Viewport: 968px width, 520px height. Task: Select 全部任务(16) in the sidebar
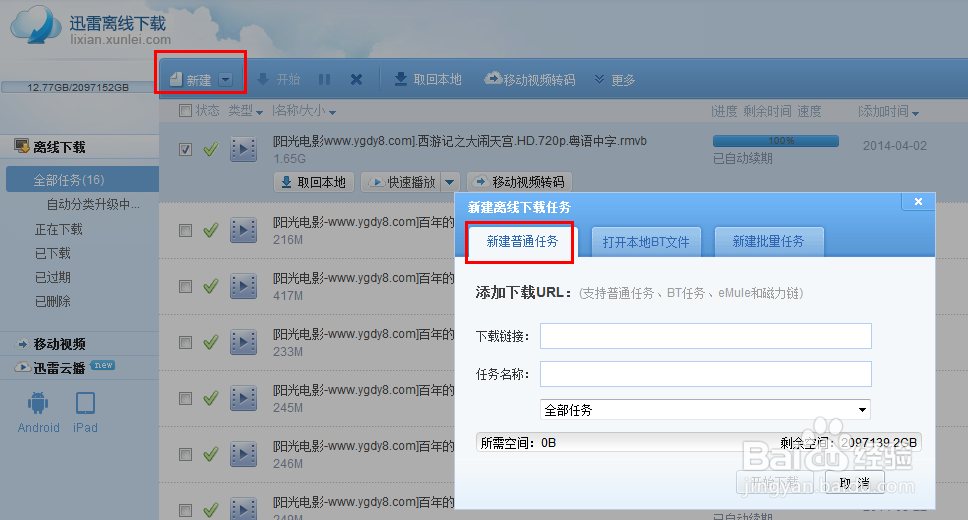pyautogui.click(x=82, y=180)
